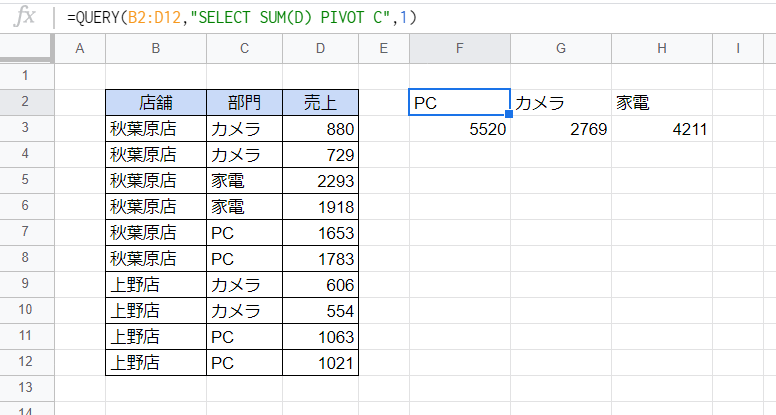Image resolution: width=776 pixels, height=415 pixels.
Task: Click the fx function icon
Action: (24, 17)
